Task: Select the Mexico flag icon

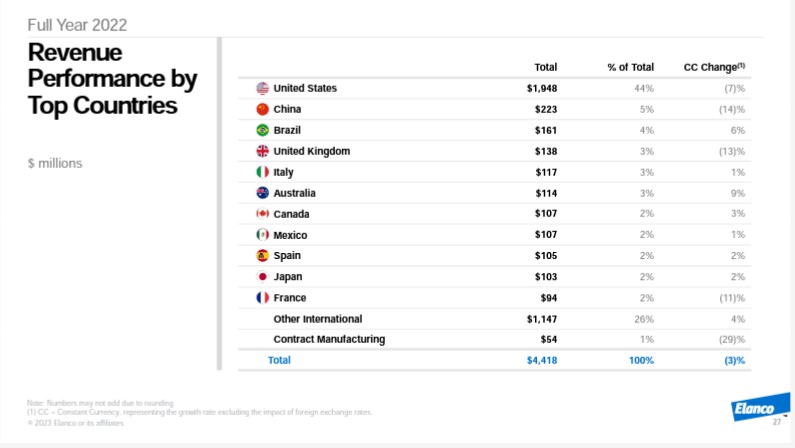Action: click(263, 235)
